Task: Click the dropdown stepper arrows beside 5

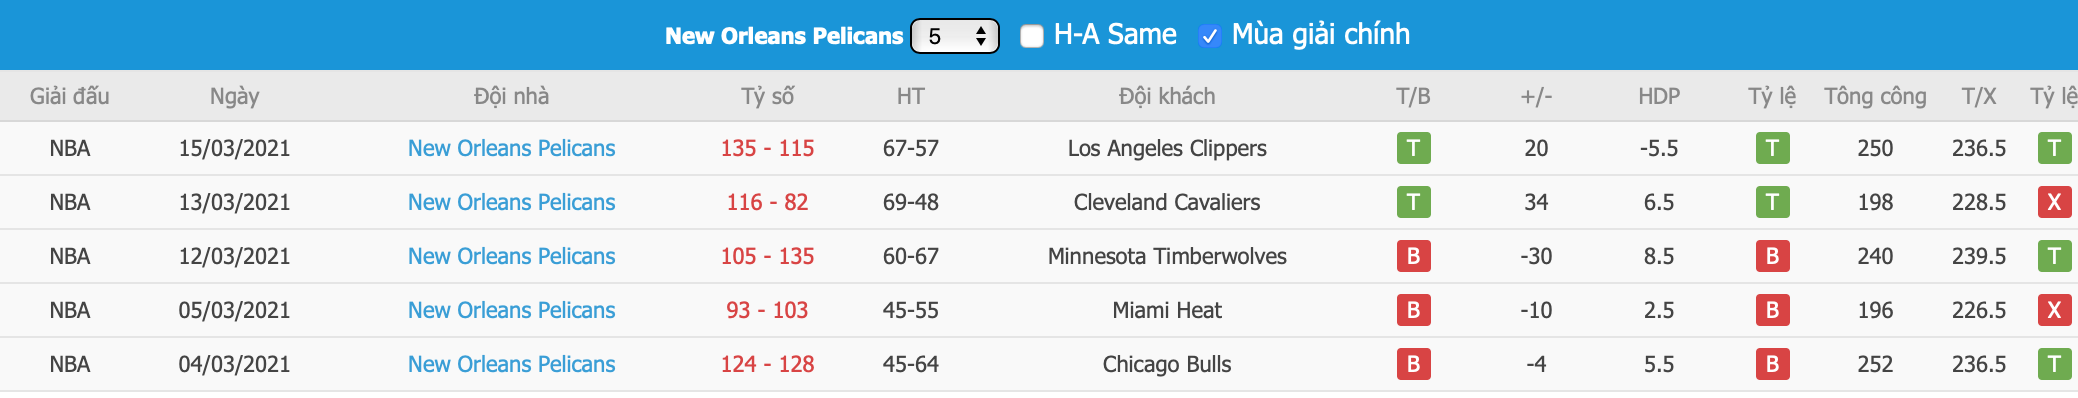Action: [981, 36]
